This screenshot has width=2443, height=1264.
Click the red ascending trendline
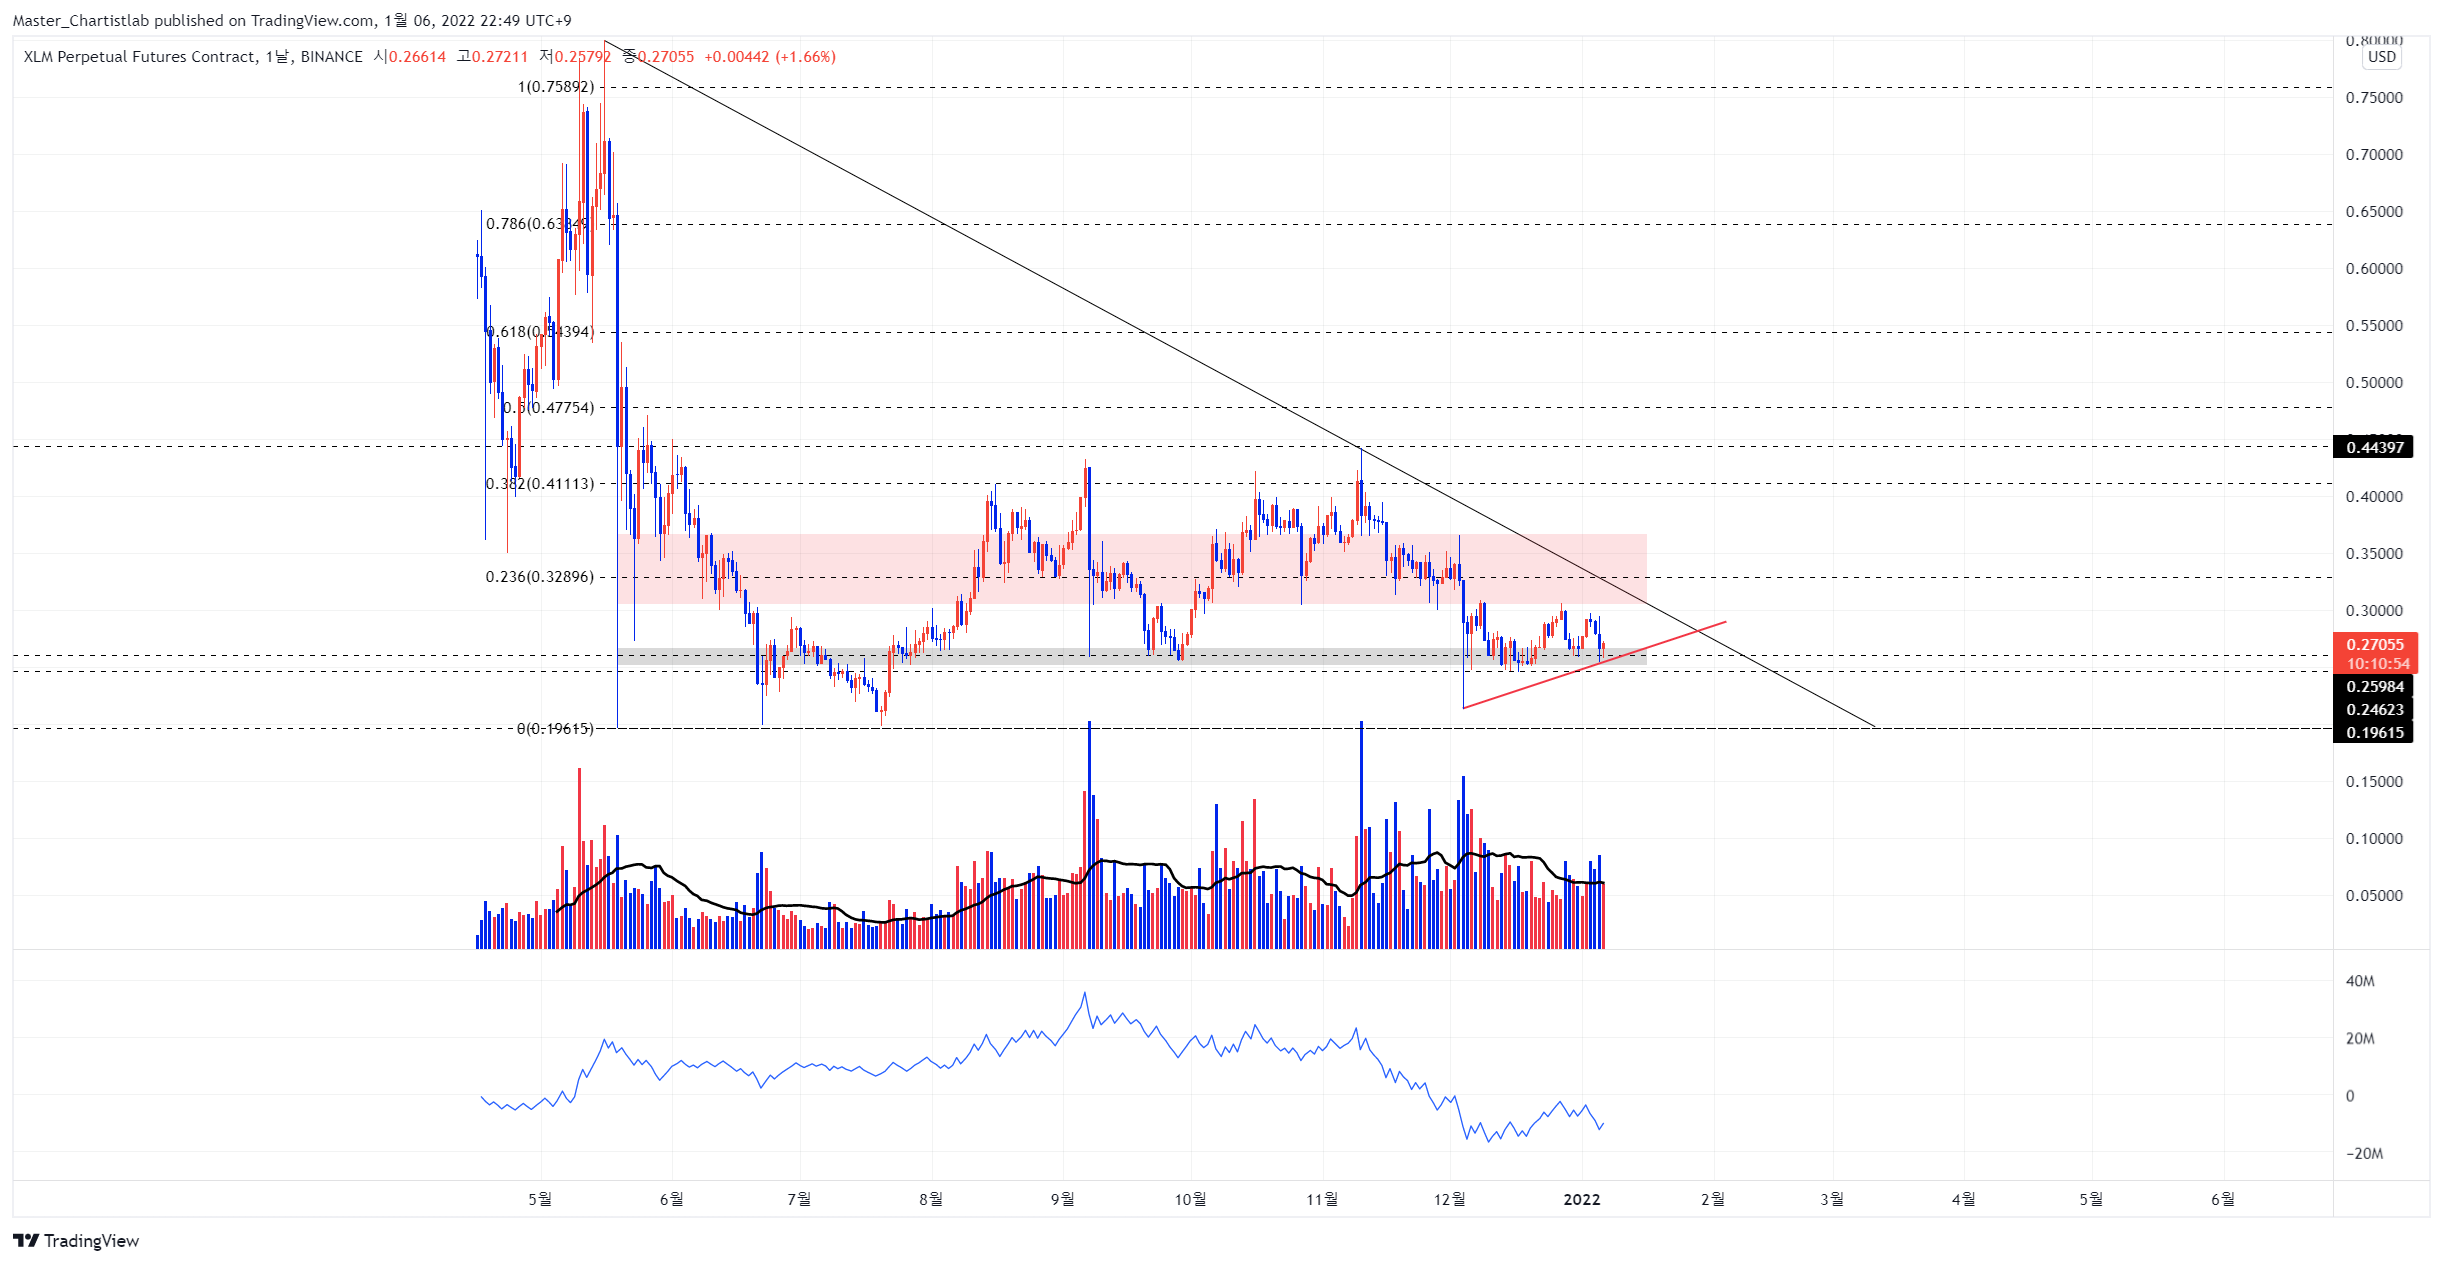1594,665
